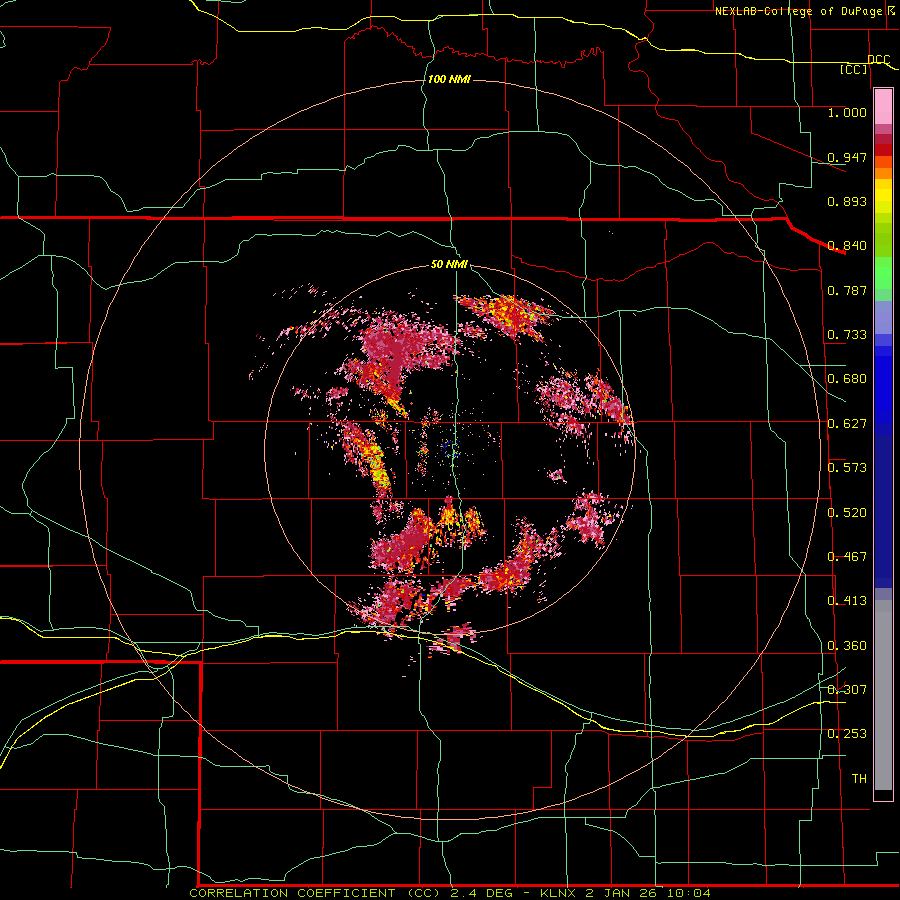Click the 100 NMI range ring label
This screenshot has height=900, width=900.
coord(449,79)
